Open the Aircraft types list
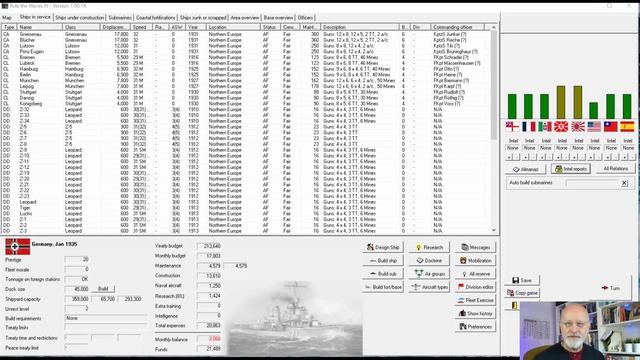Viewport: 640px width, 360px height. click(x=429, y=287)
